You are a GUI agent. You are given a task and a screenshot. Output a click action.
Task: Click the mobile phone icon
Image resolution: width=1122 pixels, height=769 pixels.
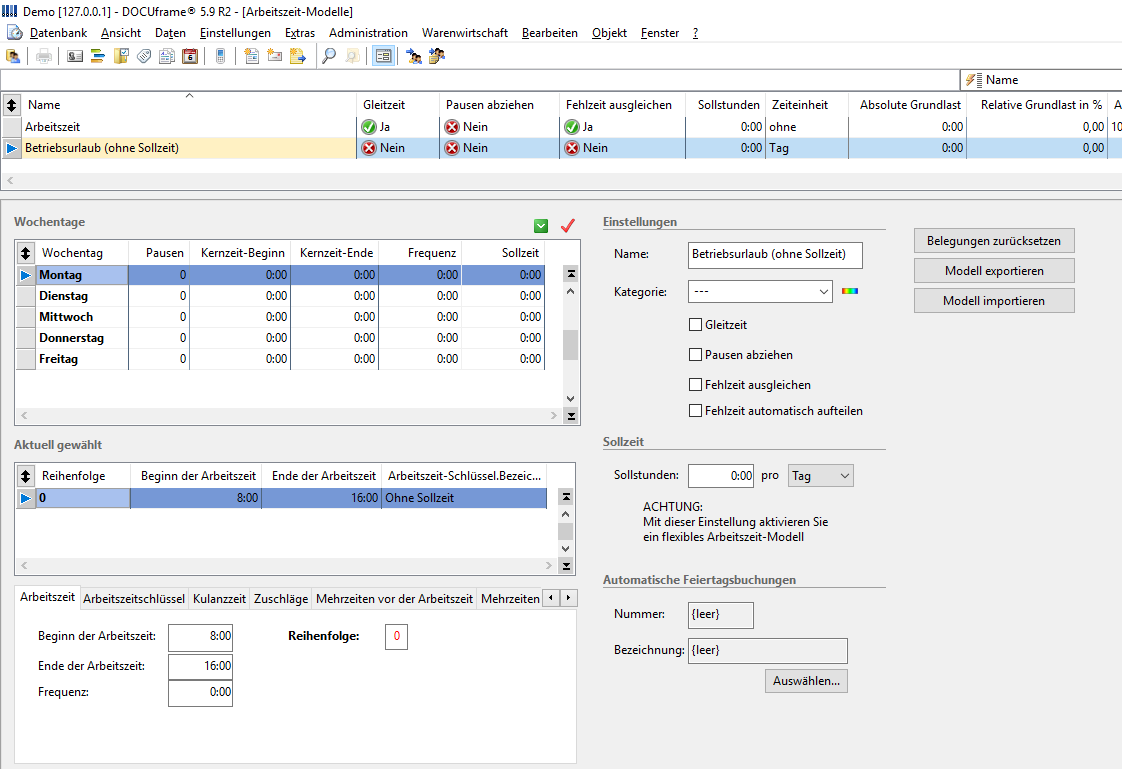click(x=220, y=56)
